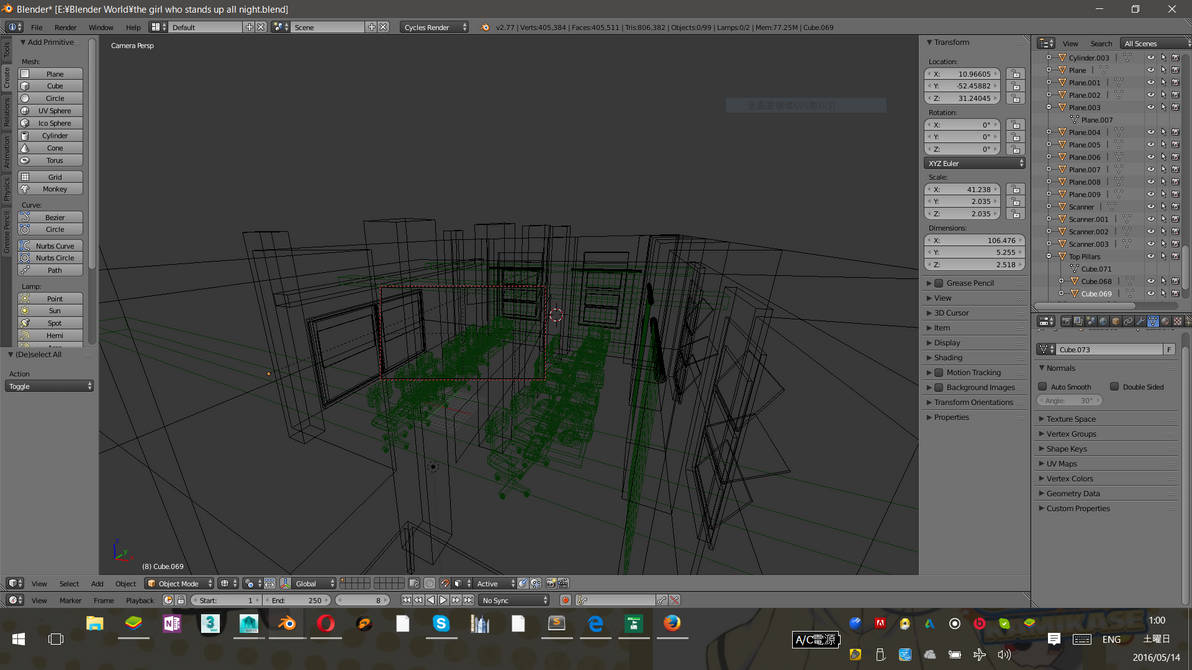The width and height of the screenshot is (1192, 670).
Task: Add a Sun lamp
Action: pos(50,311)
